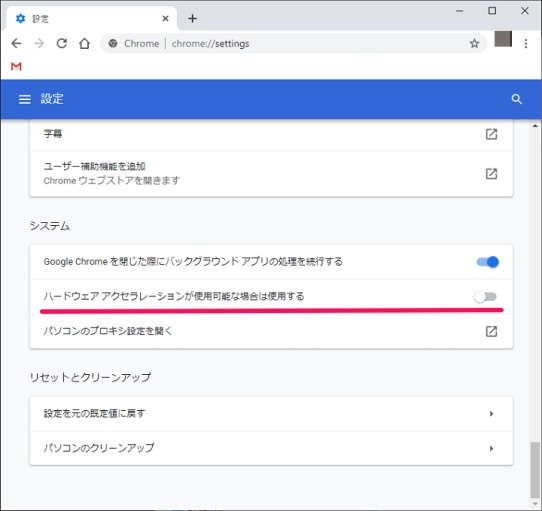
Task: Click the search settings magnifier icon
Action: point(516,99)
